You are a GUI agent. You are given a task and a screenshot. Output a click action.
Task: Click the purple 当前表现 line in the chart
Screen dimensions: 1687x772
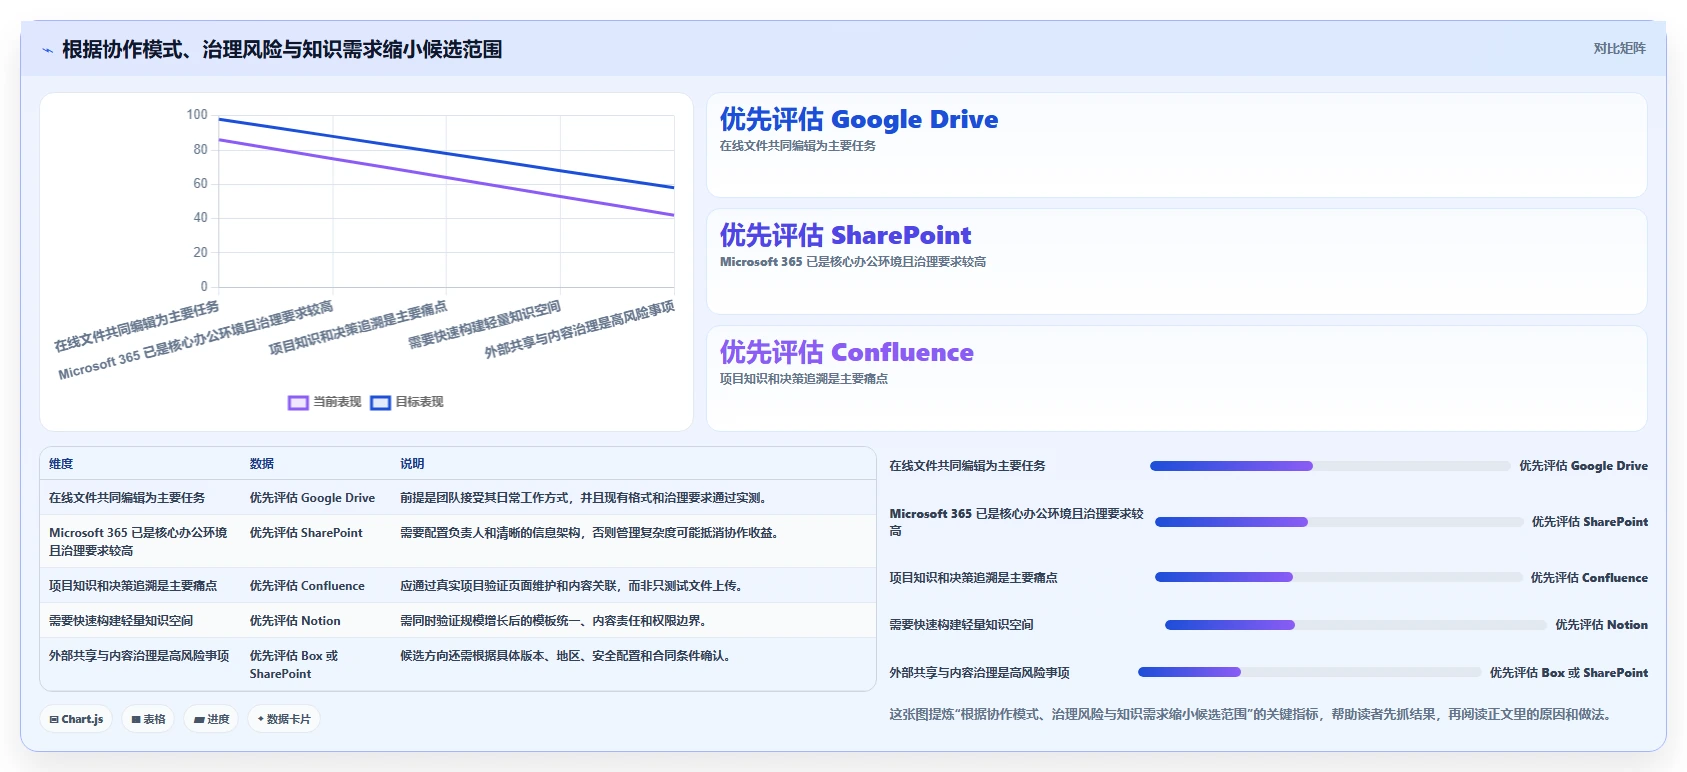pos(446,178)
